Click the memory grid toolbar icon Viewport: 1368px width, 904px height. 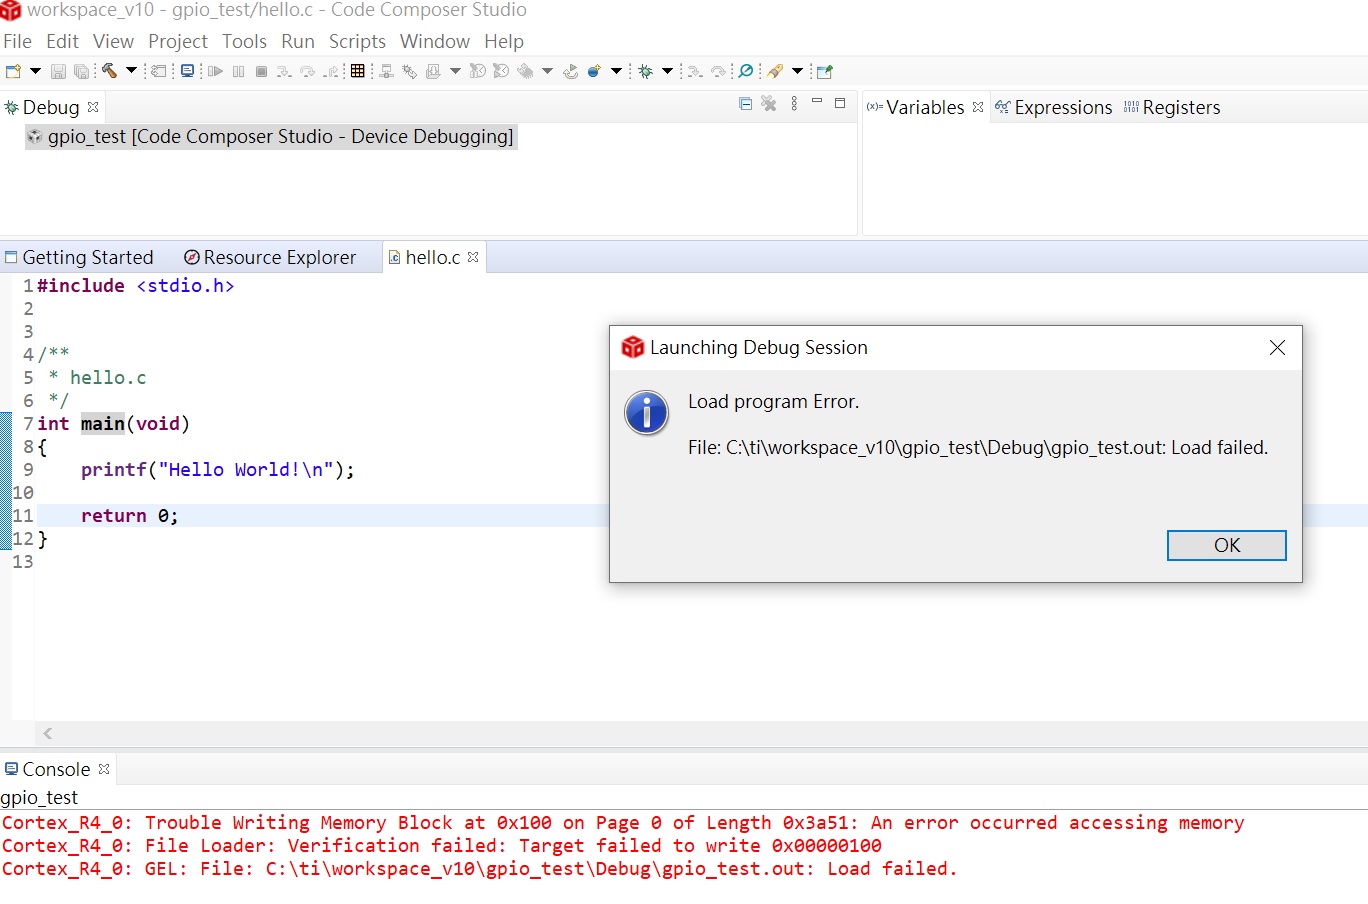(x=357, y=71)
